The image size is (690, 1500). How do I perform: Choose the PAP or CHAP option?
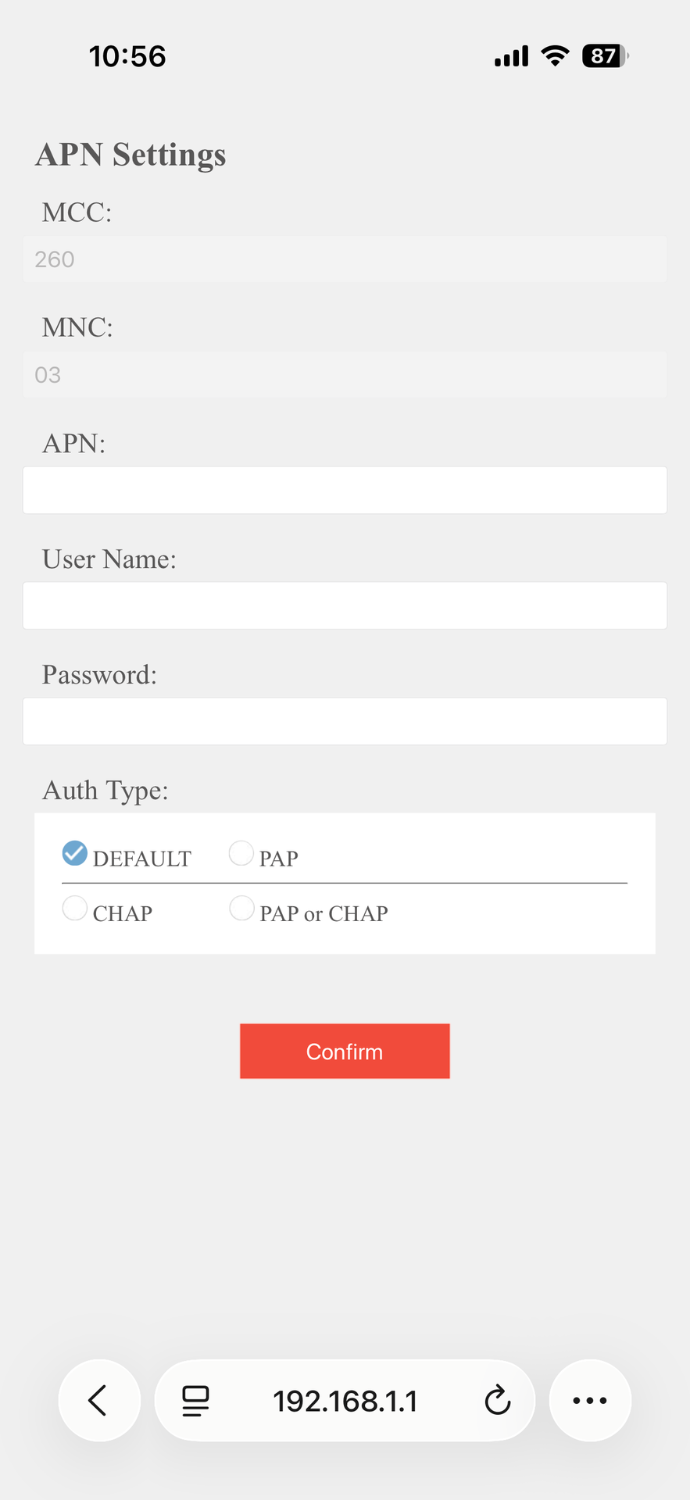[x=241, y=908]
